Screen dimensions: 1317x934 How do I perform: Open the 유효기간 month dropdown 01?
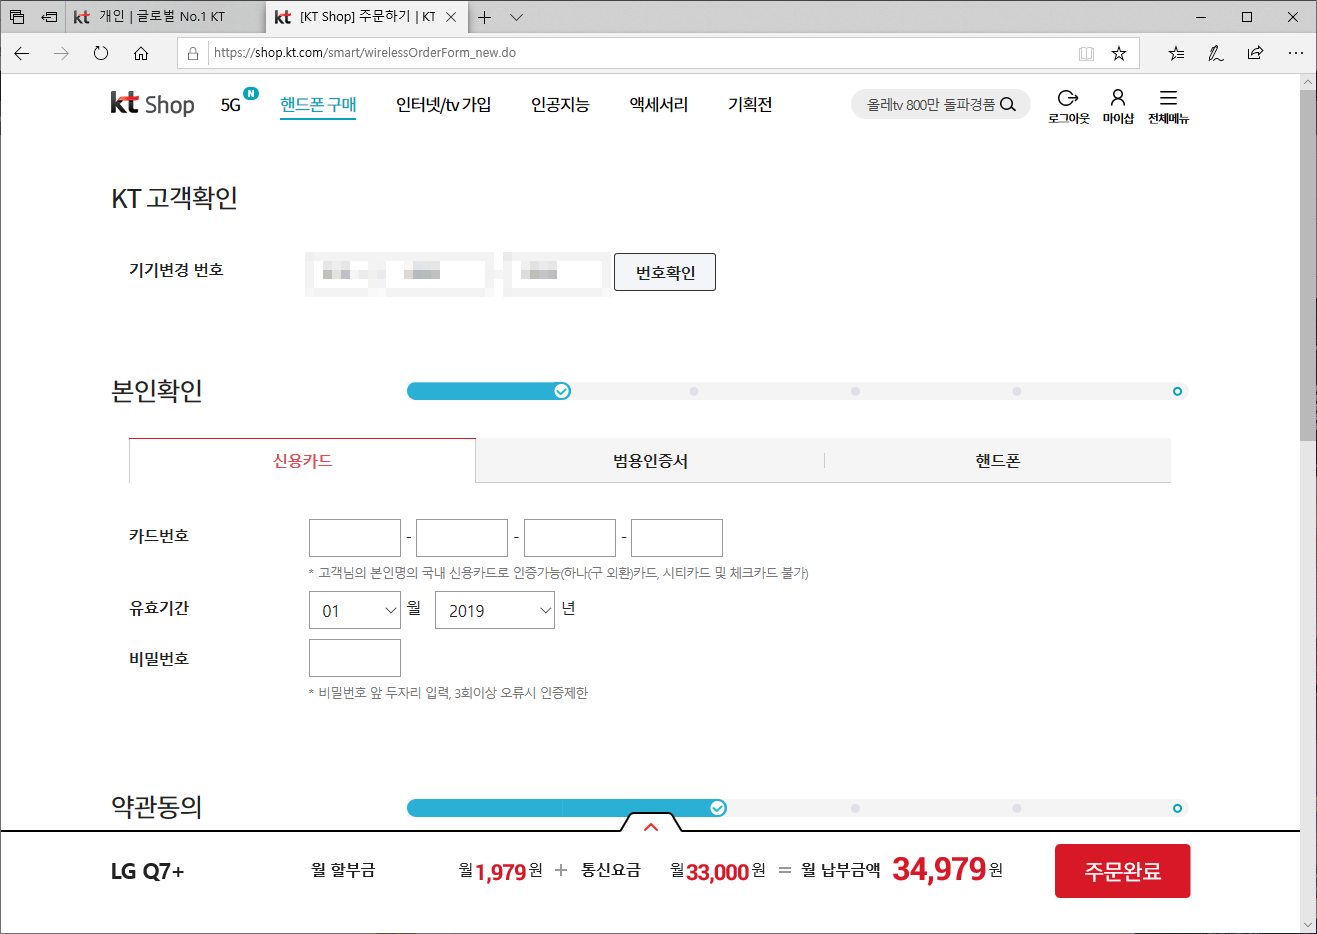click(355, 610)
